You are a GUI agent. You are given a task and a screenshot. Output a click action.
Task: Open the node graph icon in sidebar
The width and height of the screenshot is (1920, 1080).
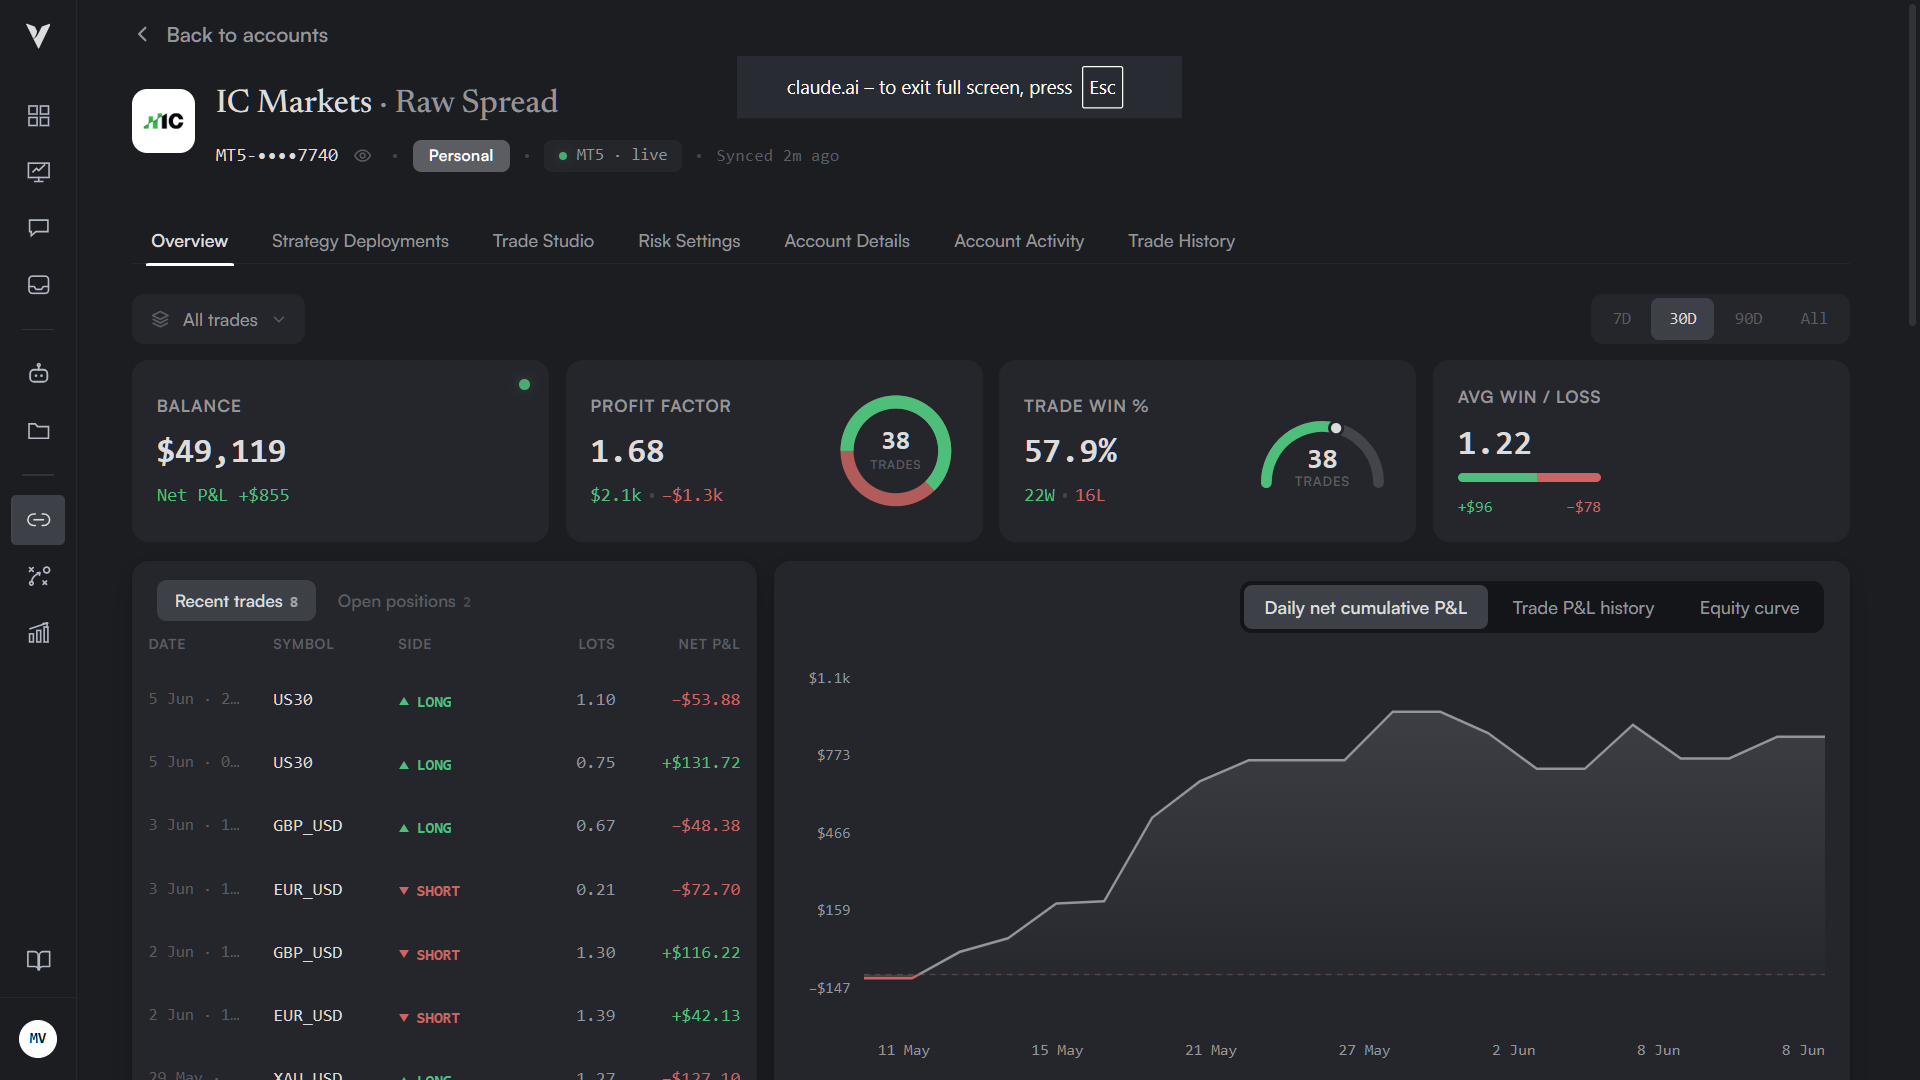(x=38, y=576)
